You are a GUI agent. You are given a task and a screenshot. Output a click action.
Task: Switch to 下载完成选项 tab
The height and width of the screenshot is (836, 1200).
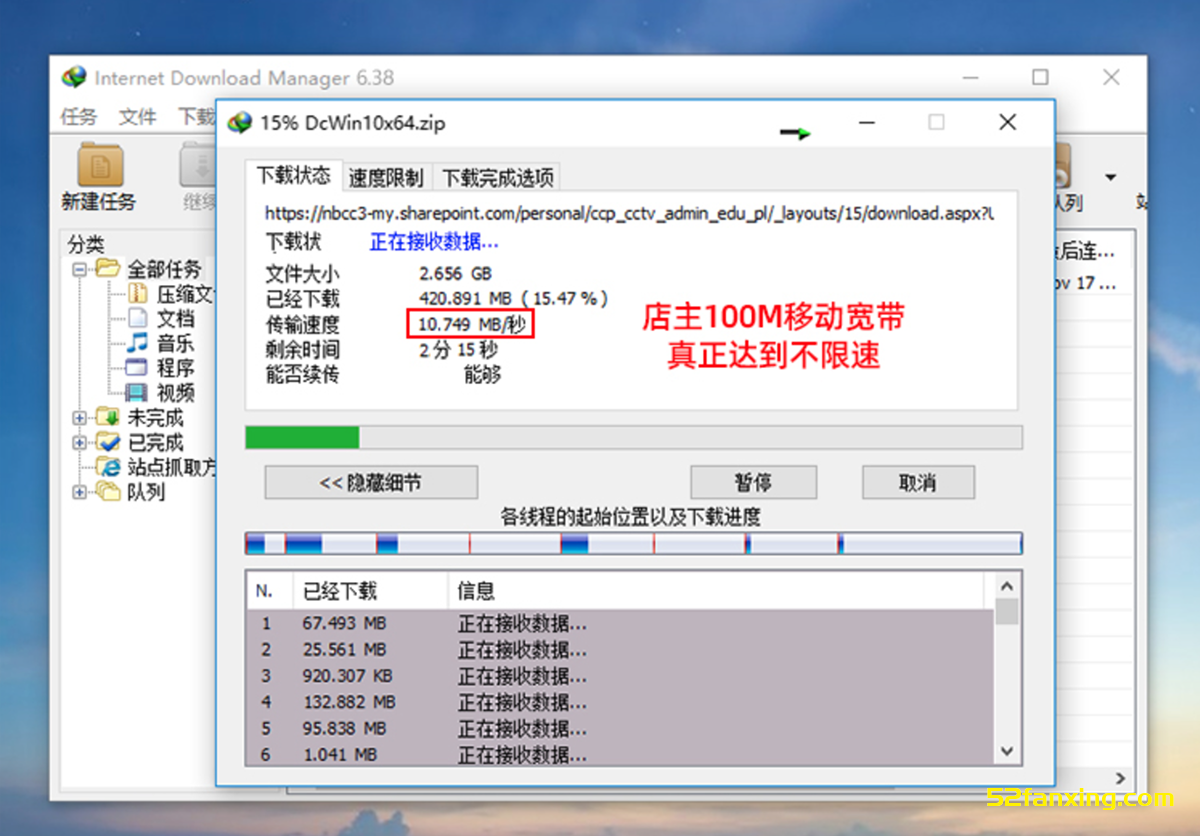(497, 178)
